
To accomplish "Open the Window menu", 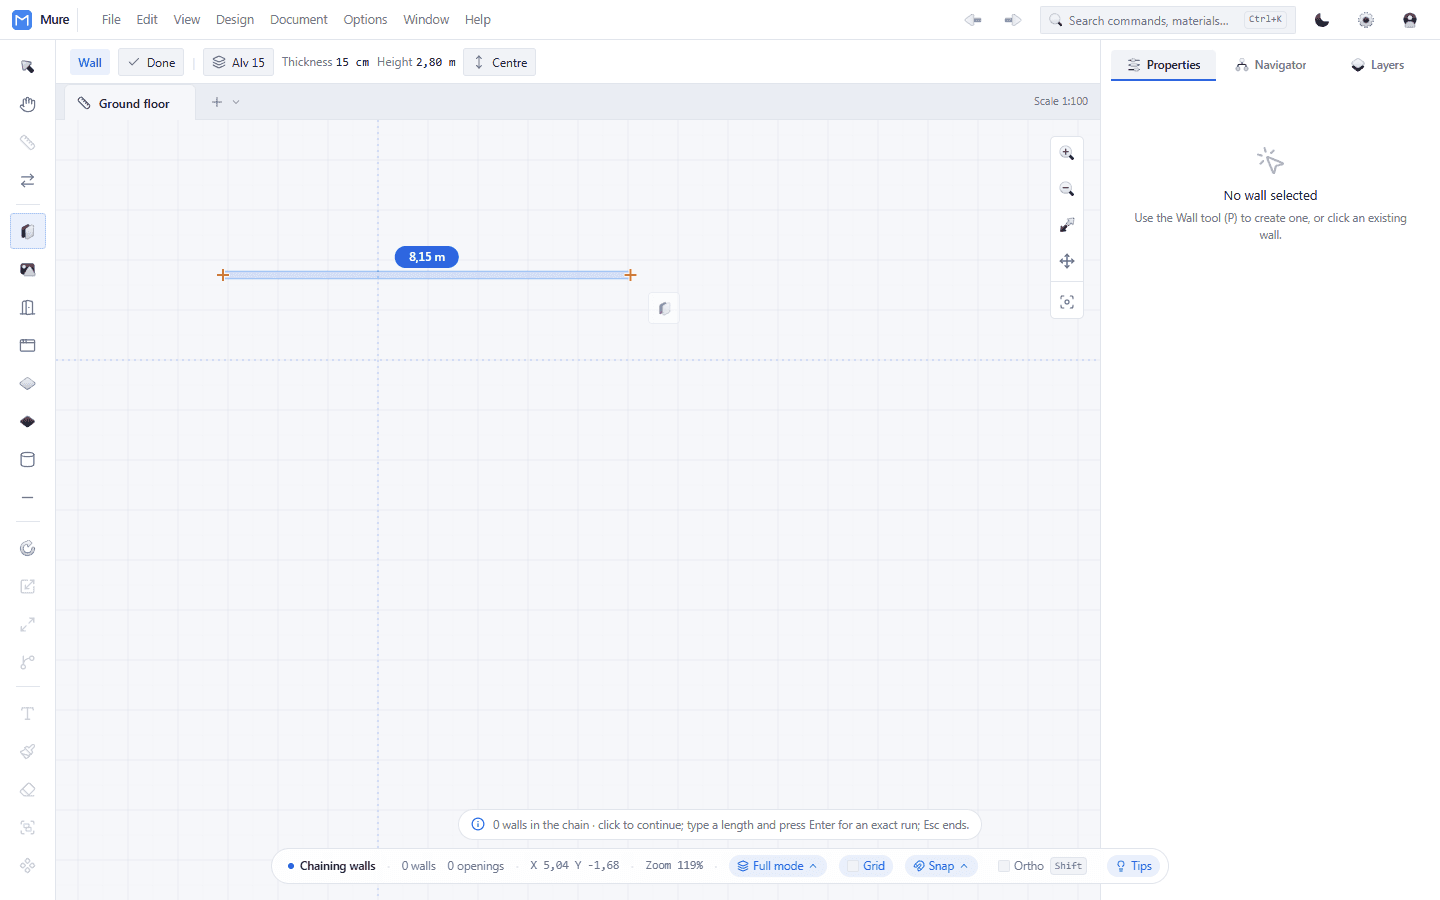I will tap(426, 20).
